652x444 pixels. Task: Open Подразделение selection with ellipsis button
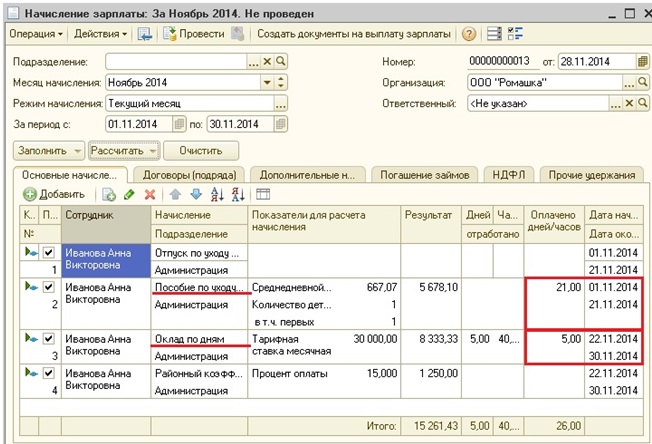[254, 62]
